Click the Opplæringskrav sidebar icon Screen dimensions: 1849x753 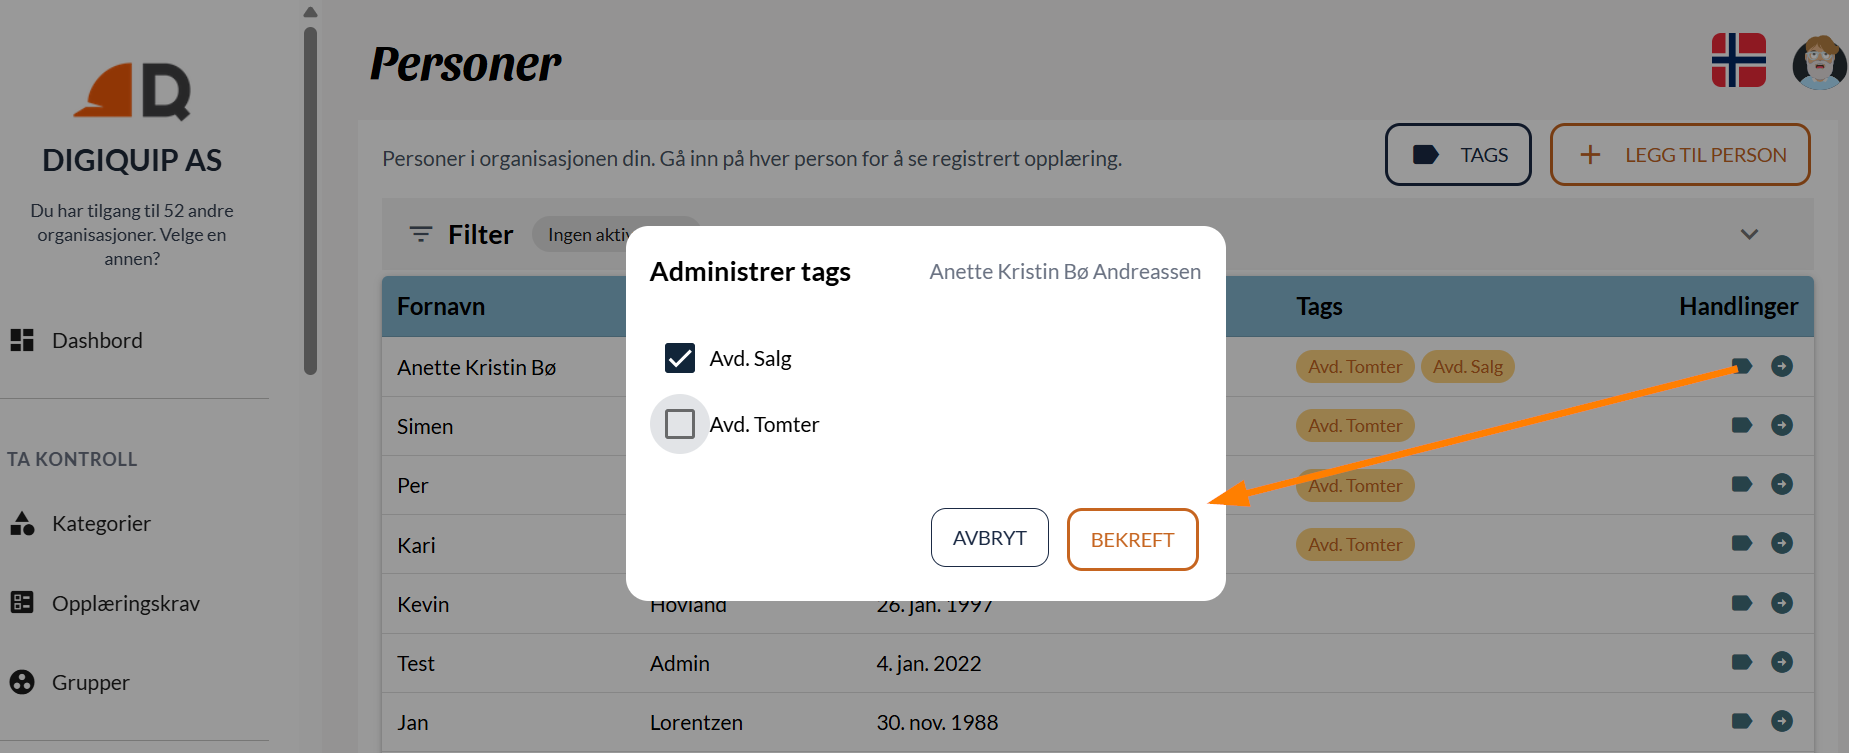(21, 602)
